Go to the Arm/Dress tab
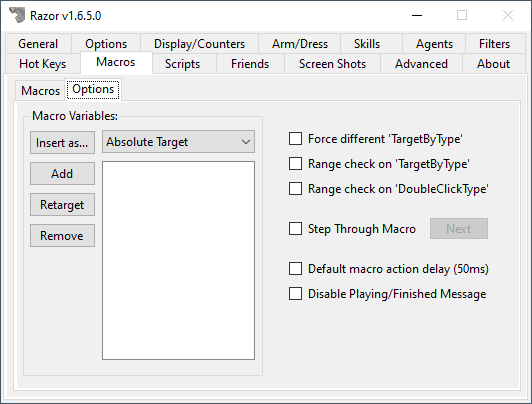Viewport: 532px width, 404px height. tap(300, 44)
